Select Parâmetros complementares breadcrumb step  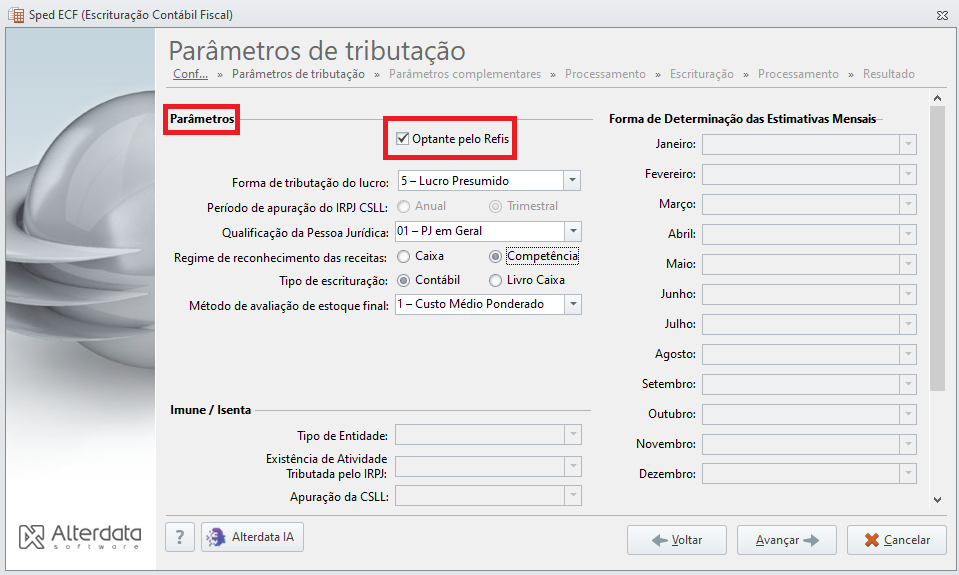point(465,74)
